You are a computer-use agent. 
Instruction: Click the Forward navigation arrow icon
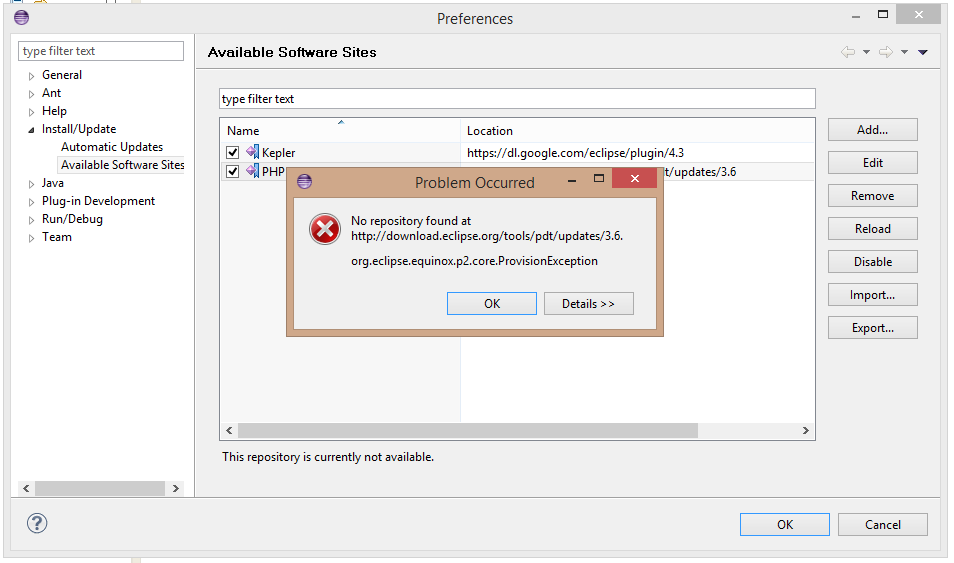(x=886, y=52)
